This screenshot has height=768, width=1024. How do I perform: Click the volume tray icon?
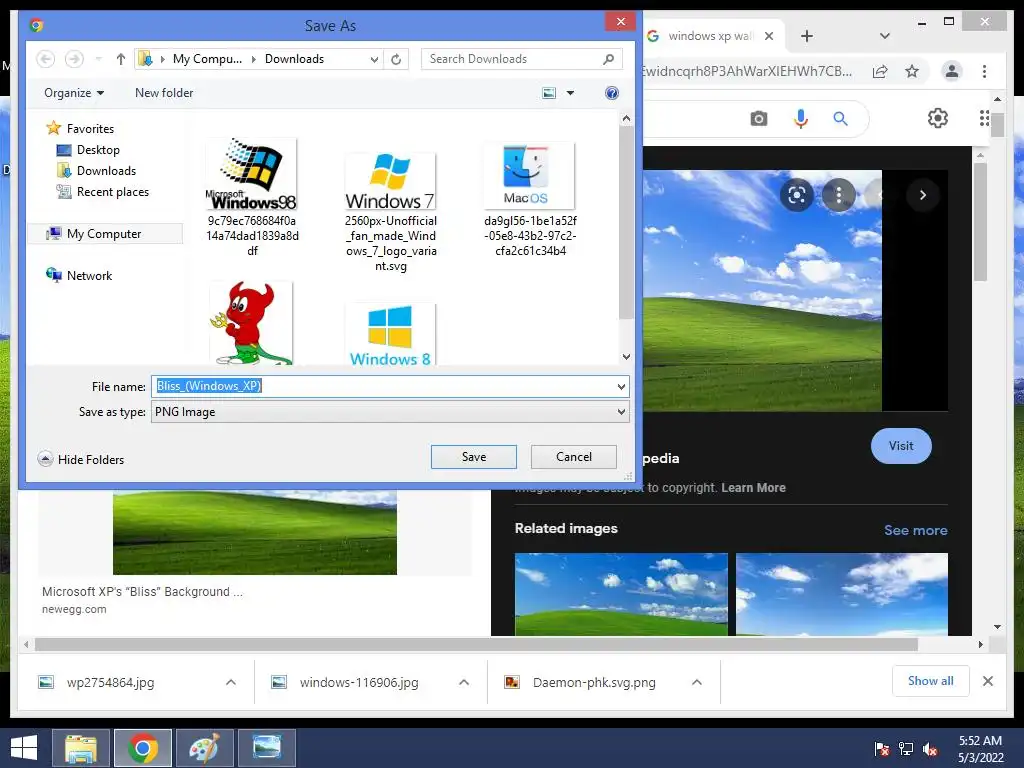tap(930, 749)
